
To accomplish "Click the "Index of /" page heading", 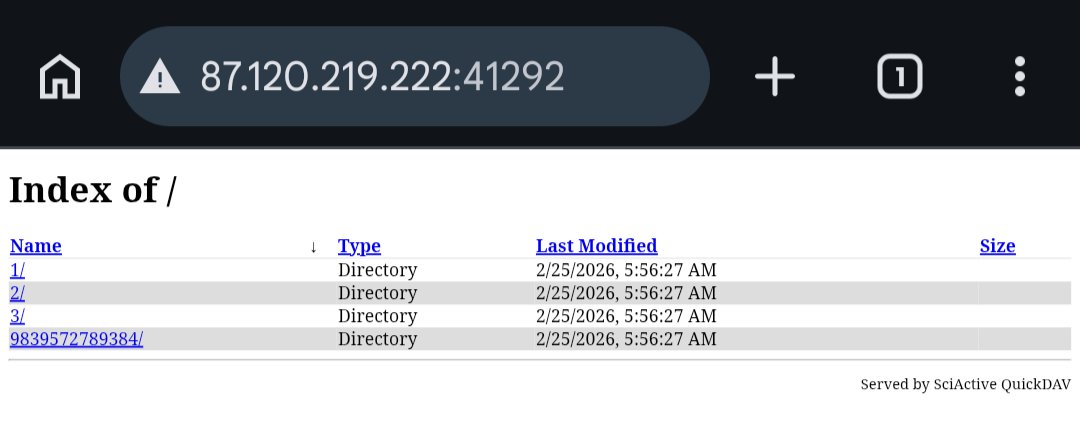I will pyautogui.click(x=92, y=190).
